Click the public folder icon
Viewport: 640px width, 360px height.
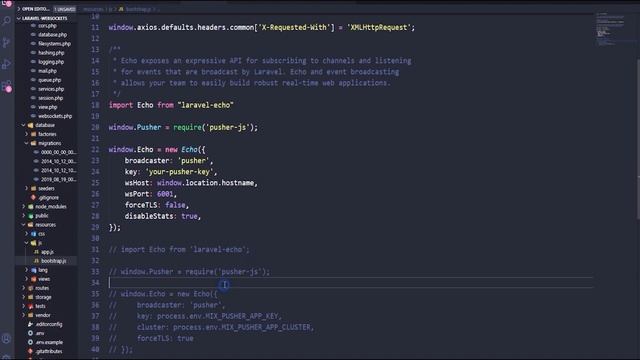pyautogui.click(x=31, y=216)
